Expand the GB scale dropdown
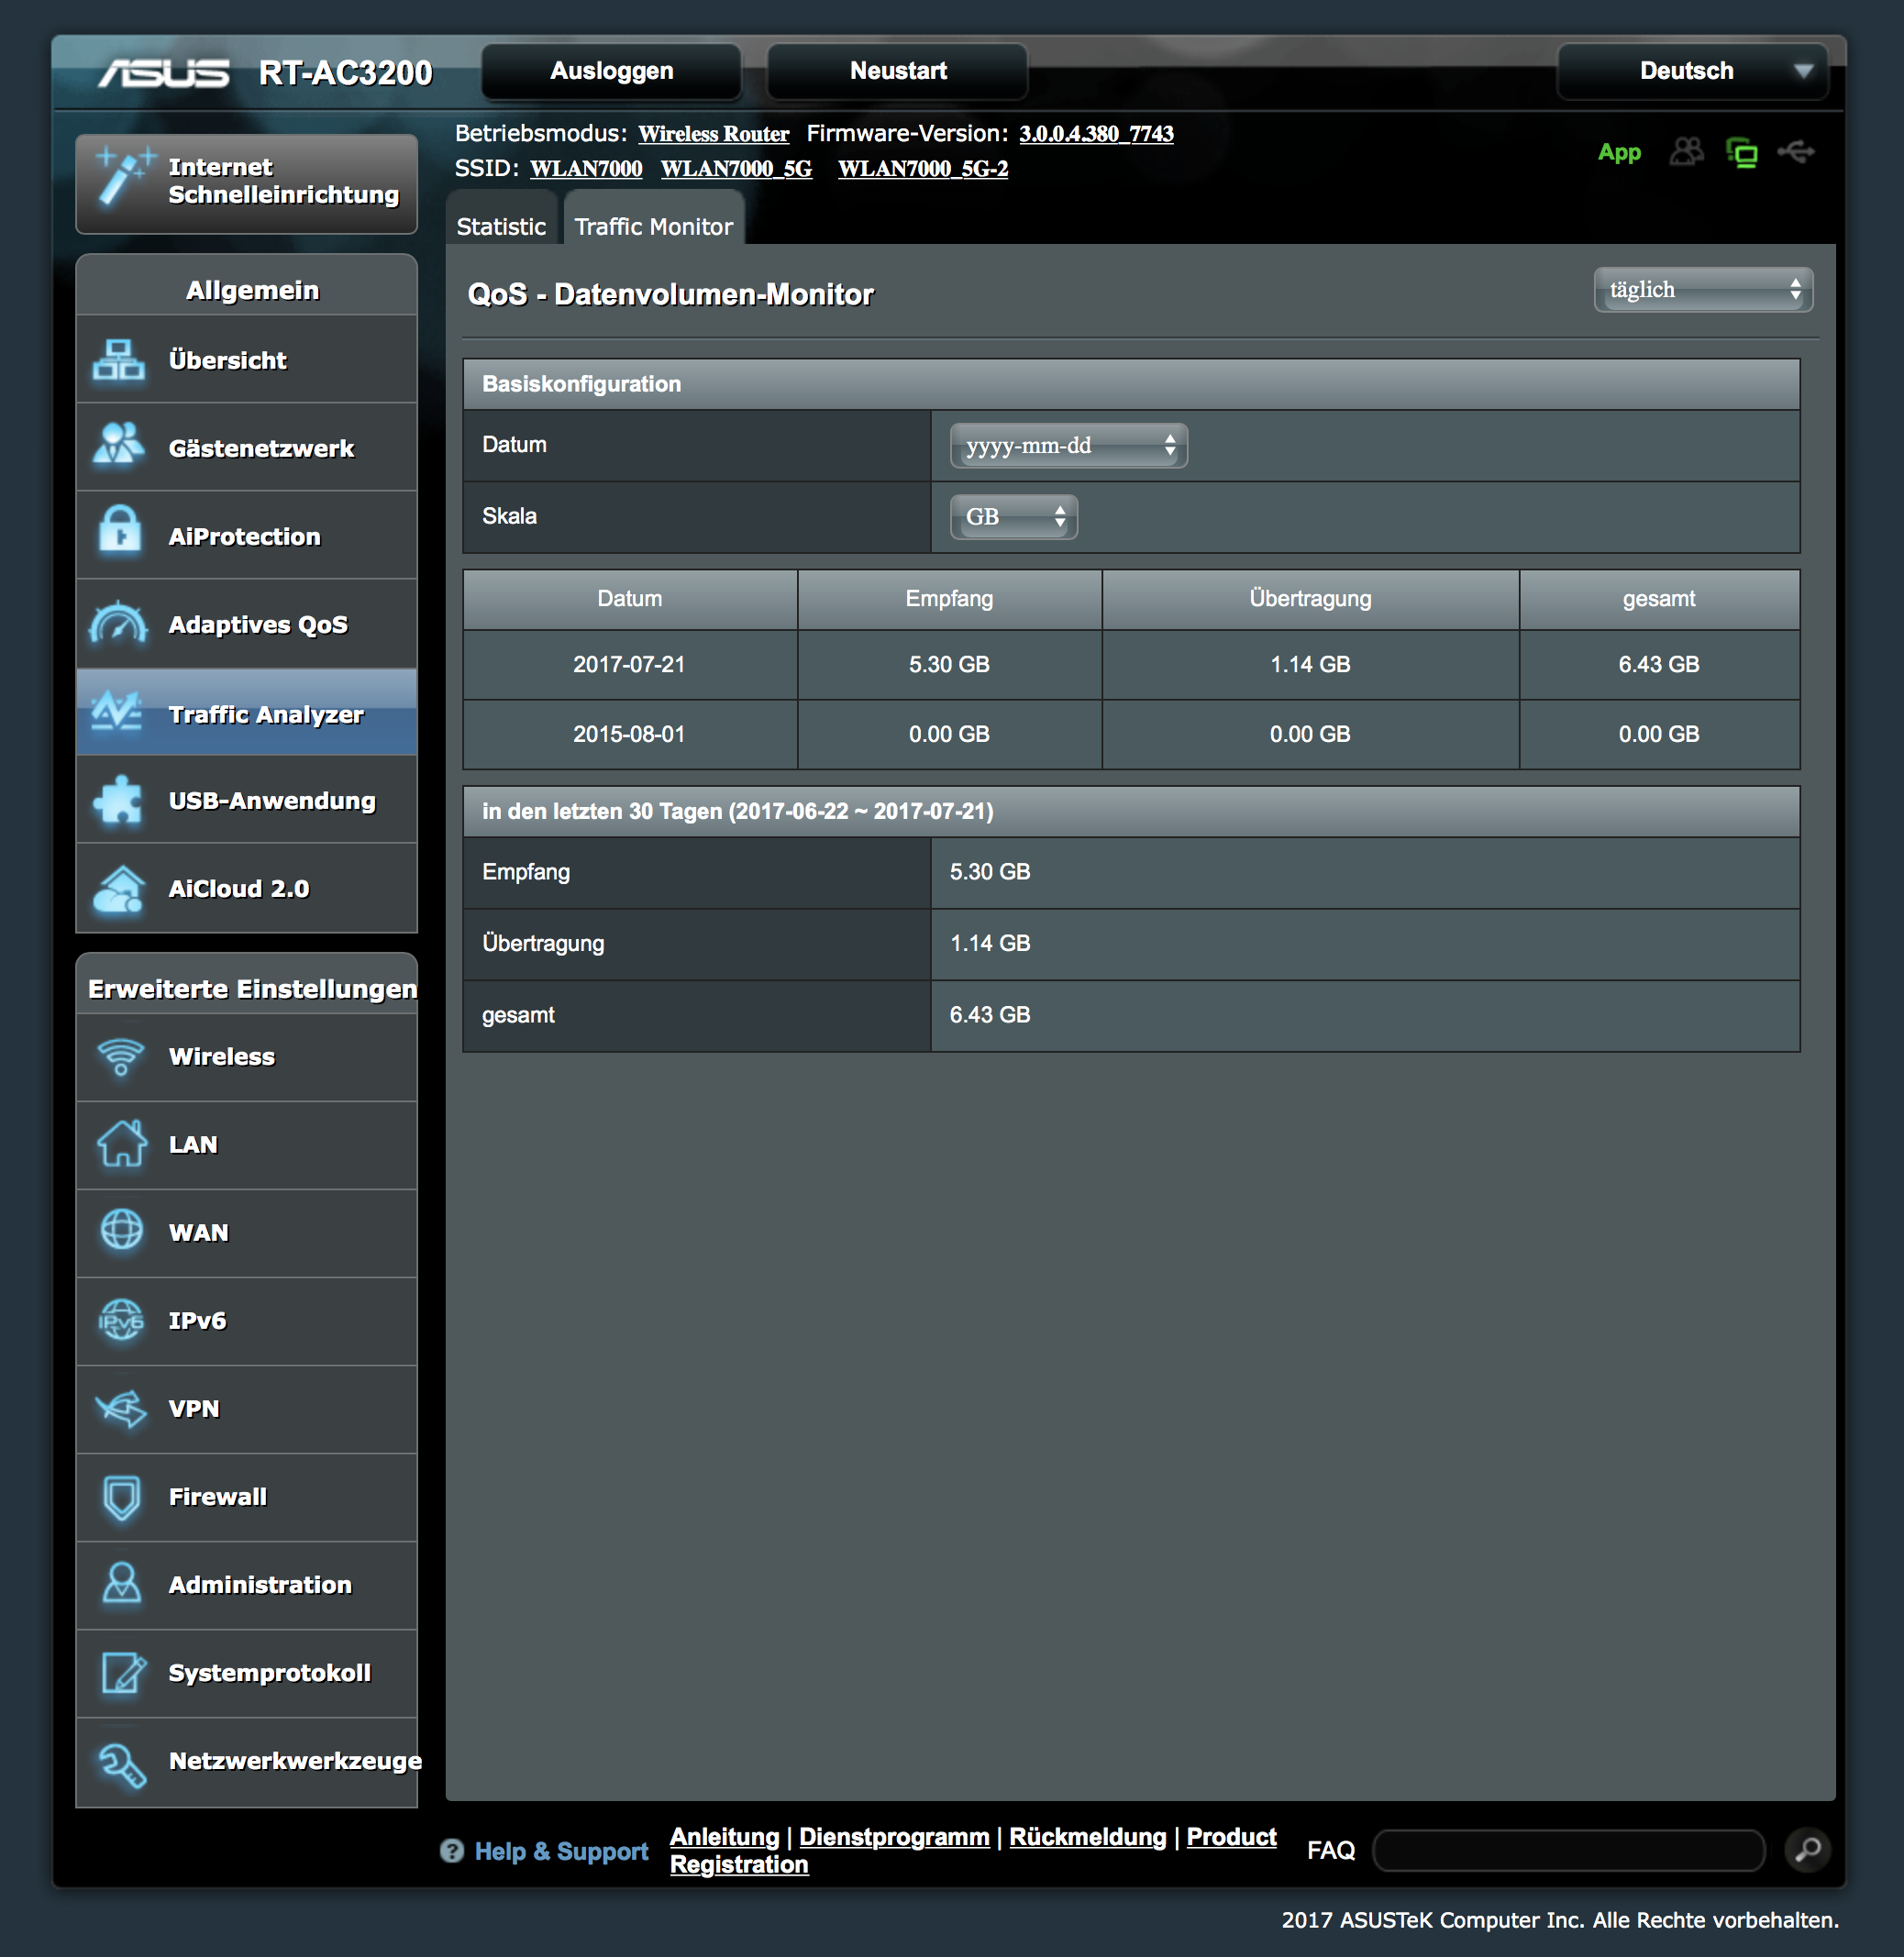This screenshot has height=1957, width=1904. point(1013,517)
